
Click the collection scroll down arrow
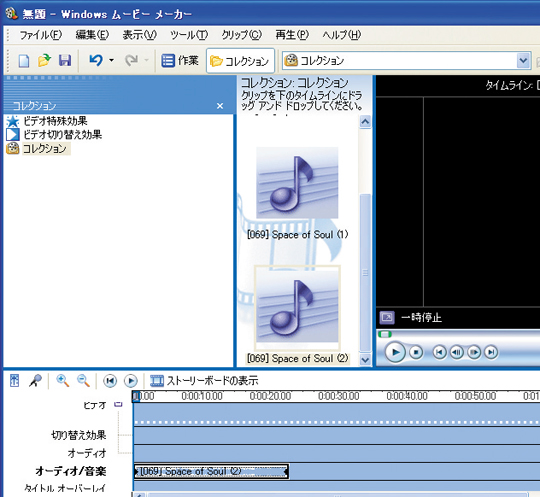coord(365,360)
